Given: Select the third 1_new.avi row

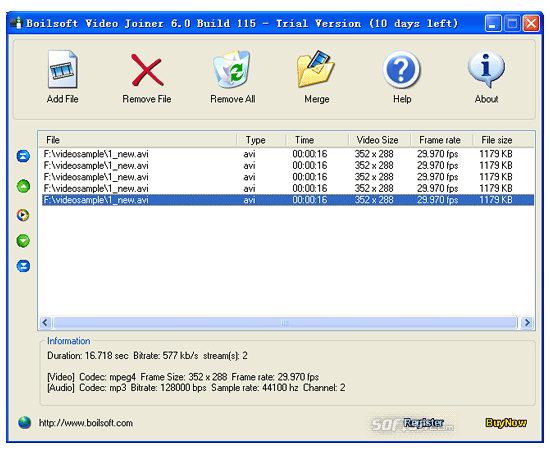Looking at the screenshot, I should click(288, 177).
